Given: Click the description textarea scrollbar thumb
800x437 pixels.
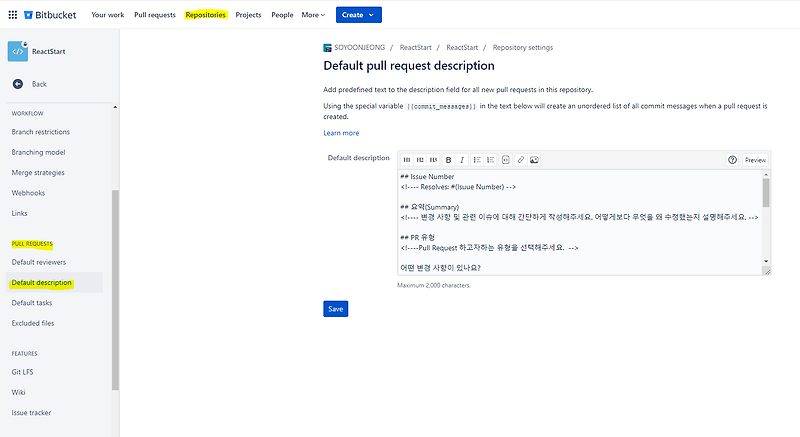Looking at the screenshot, I should (766, 193).
